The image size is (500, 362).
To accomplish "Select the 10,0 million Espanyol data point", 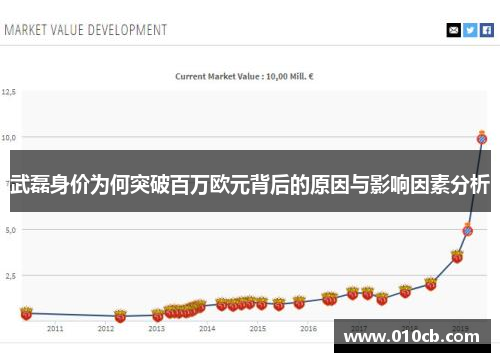I will pyautogui.click(x=482, y=138).
